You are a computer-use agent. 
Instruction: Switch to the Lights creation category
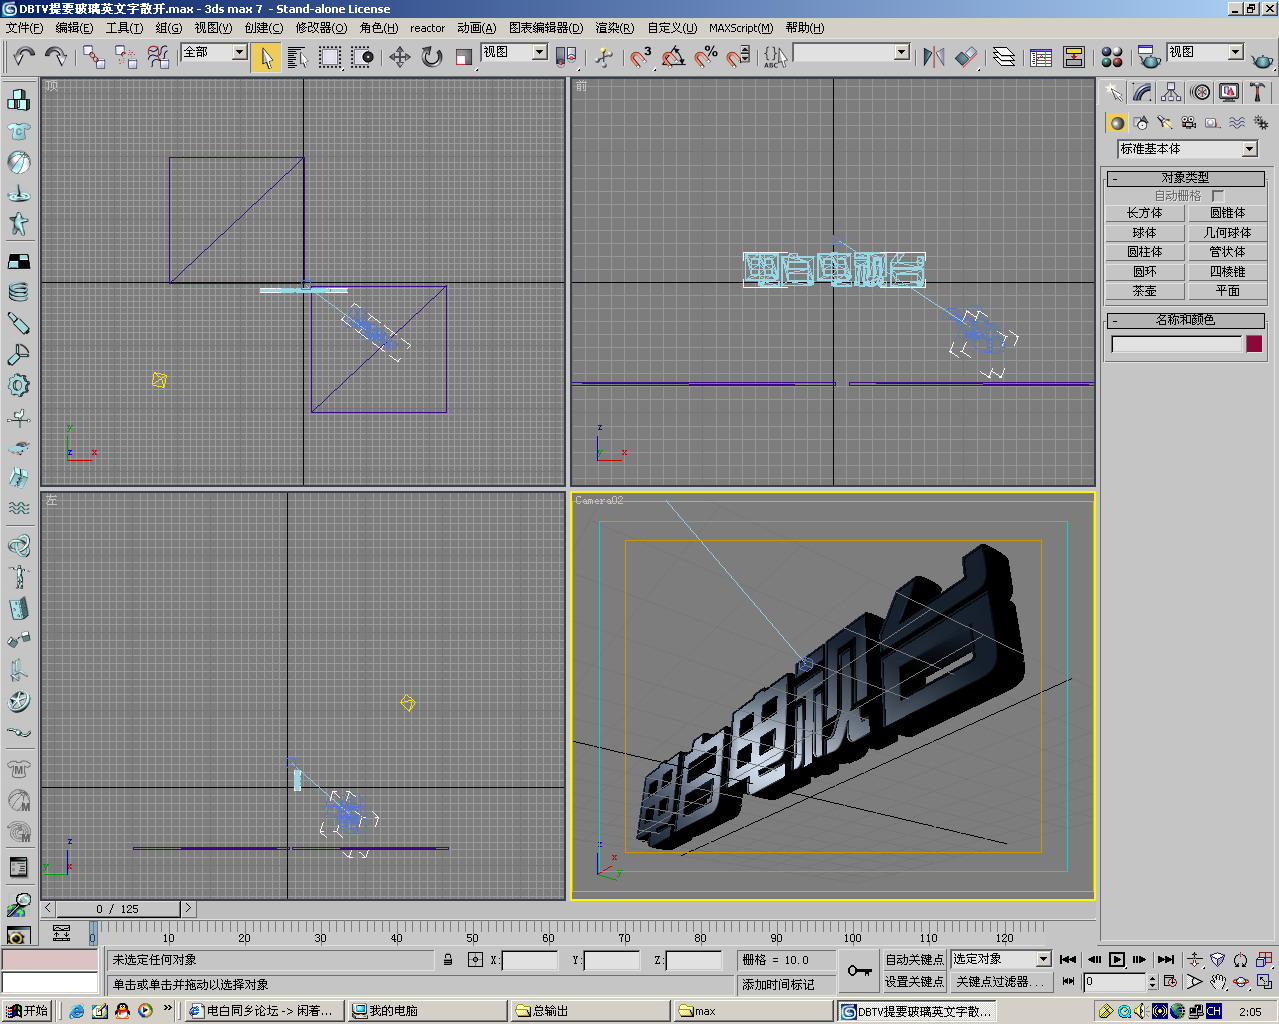[x=1164, y=123]
